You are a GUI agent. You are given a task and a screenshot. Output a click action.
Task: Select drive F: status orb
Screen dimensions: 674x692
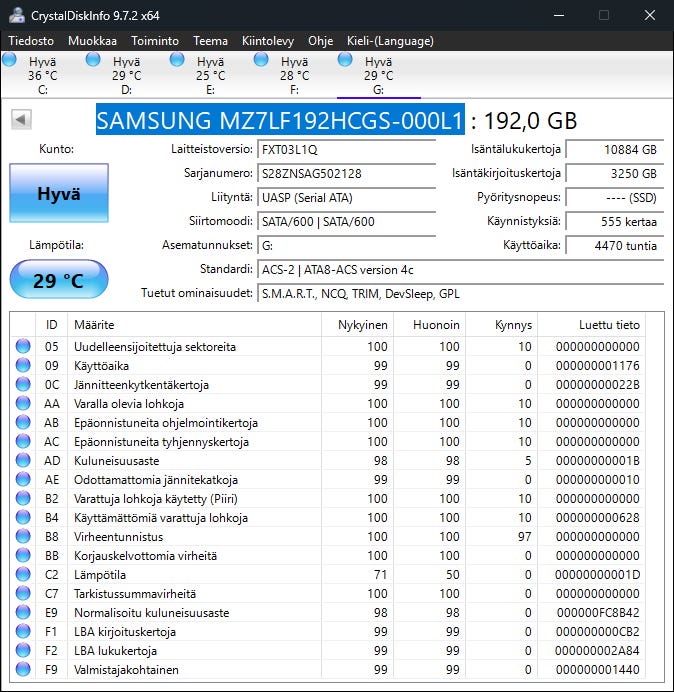click(262, 60)
